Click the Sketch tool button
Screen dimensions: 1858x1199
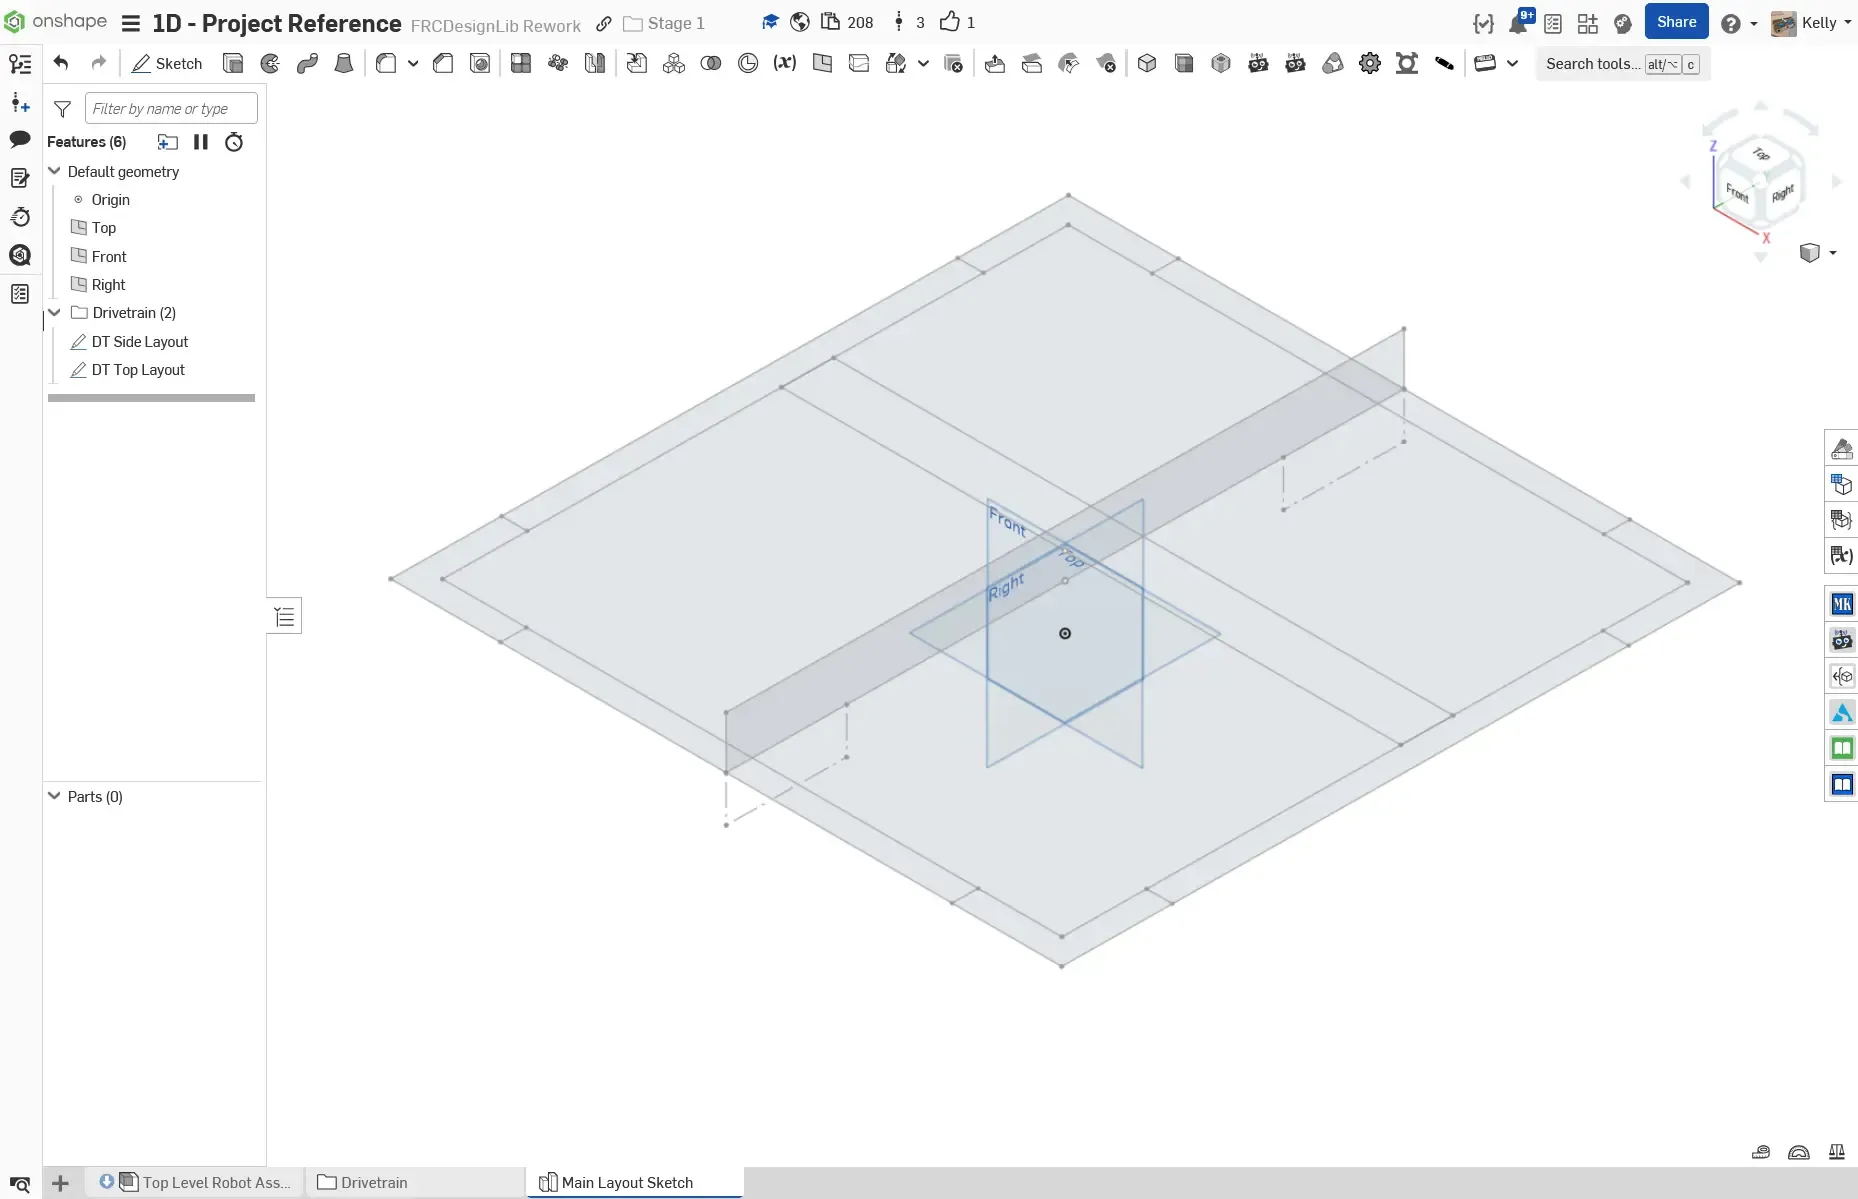tap(167, 64)
